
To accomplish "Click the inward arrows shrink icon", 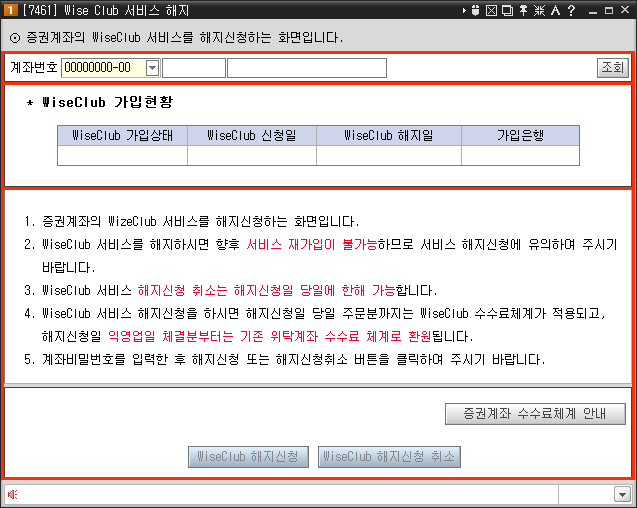I will (539, 10).
